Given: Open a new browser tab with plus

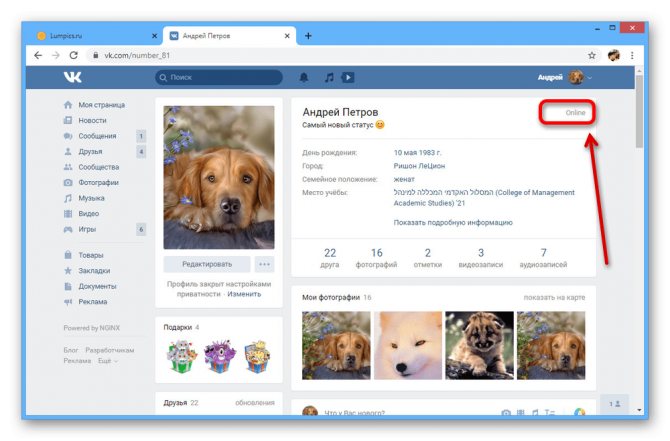Looking at the screenshot, I should (308, 36).
